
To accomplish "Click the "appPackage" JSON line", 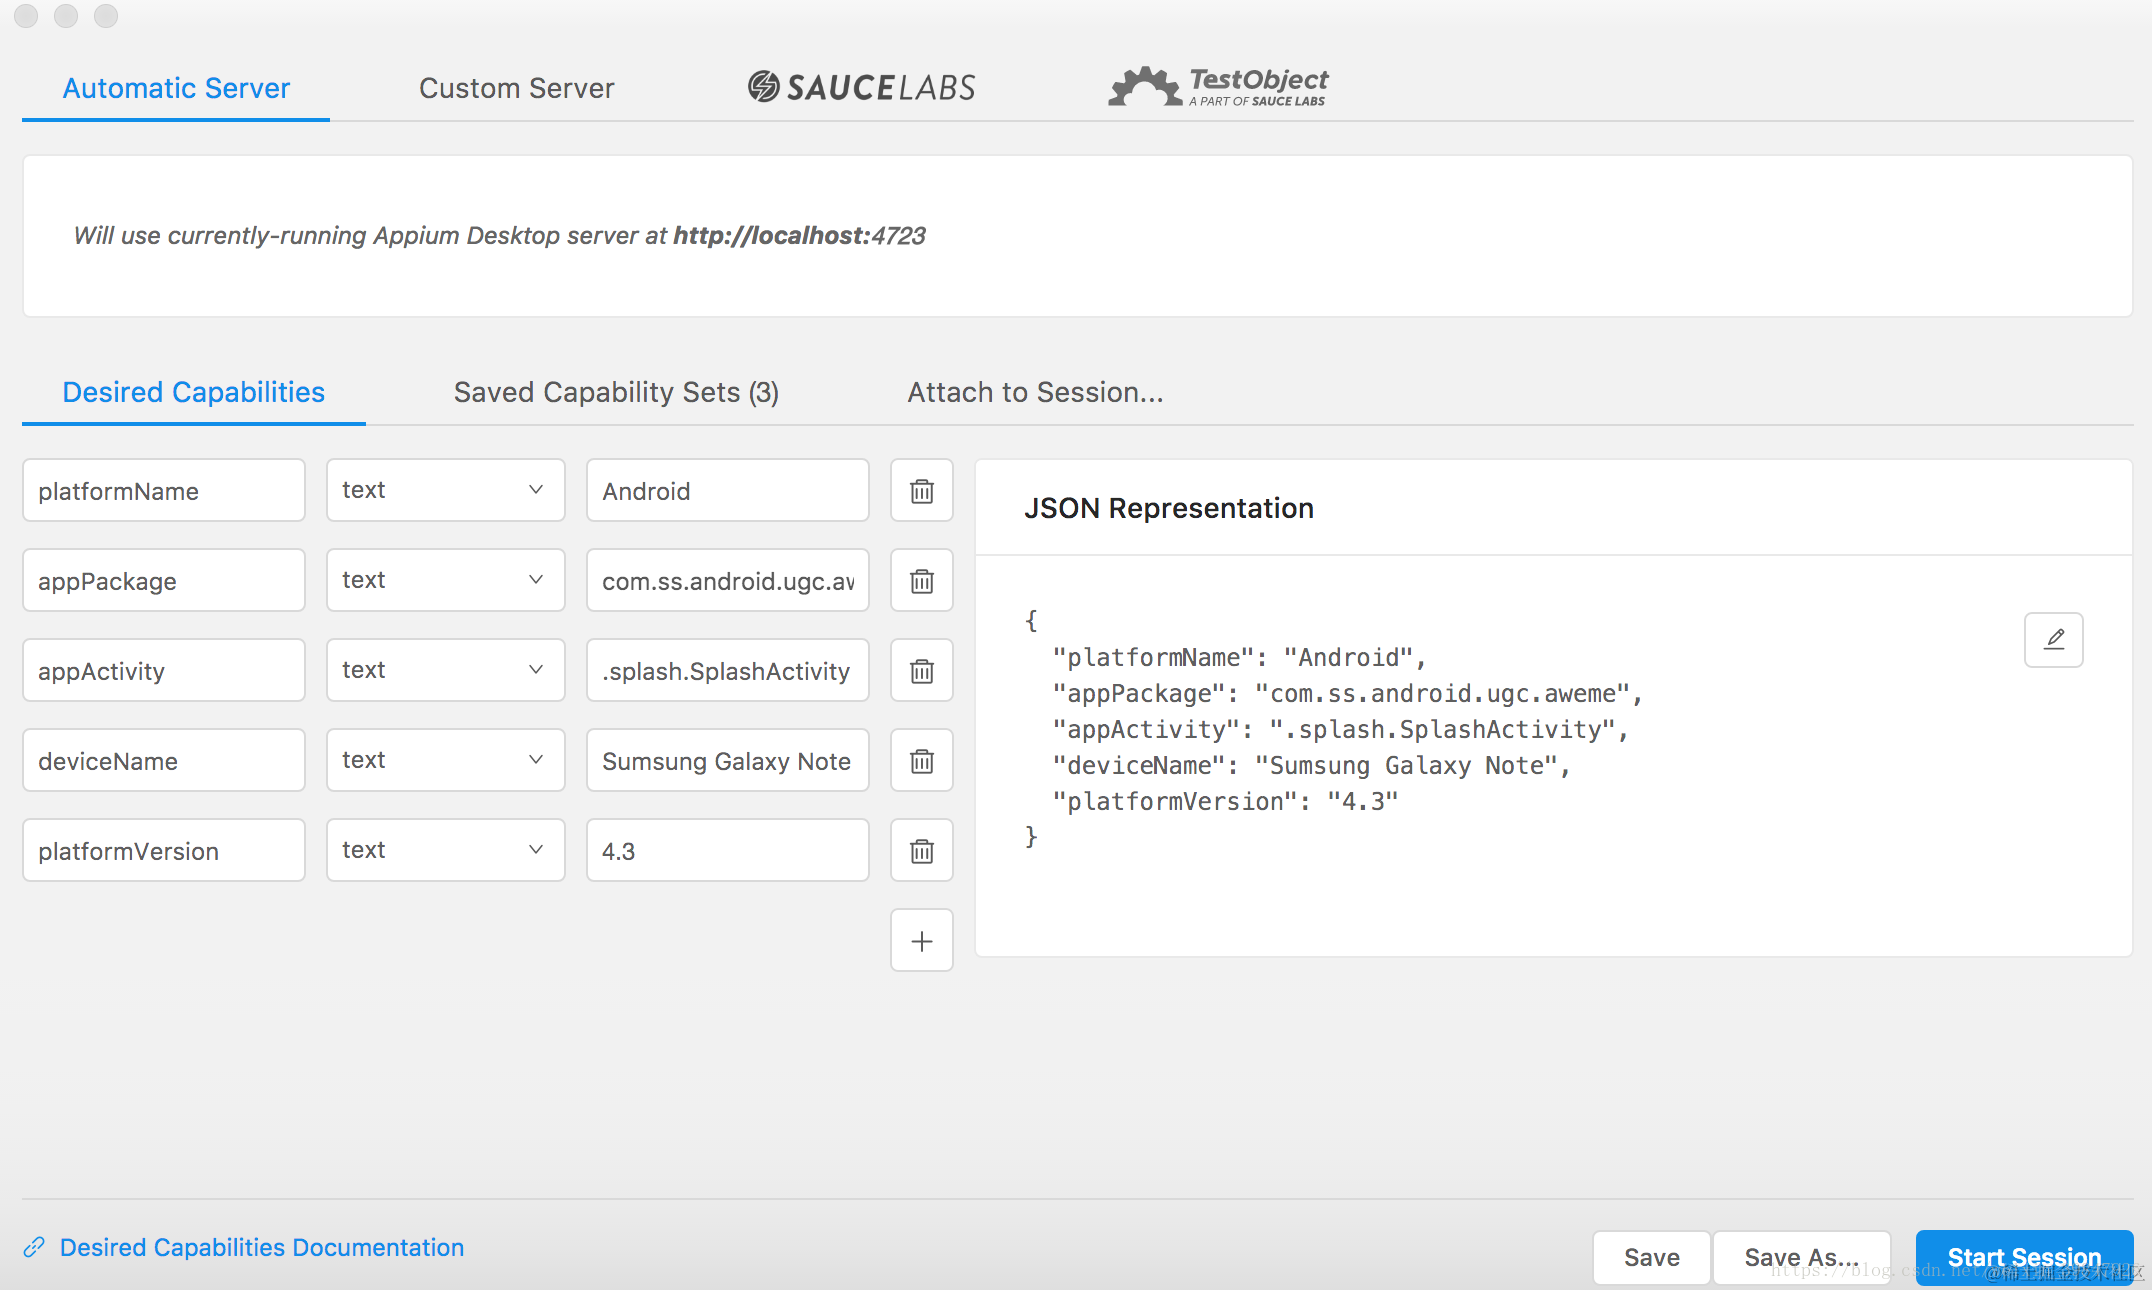I will [x=1347, y=693].
